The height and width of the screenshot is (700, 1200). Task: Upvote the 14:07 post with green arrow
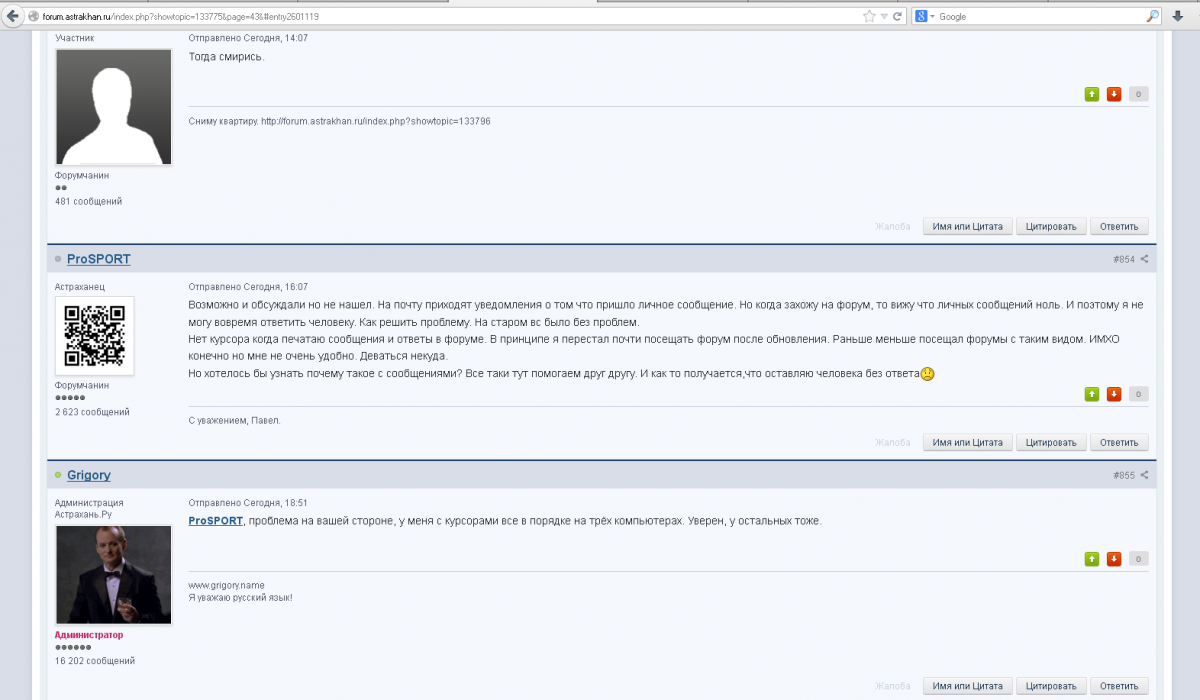pos(1092,94)
